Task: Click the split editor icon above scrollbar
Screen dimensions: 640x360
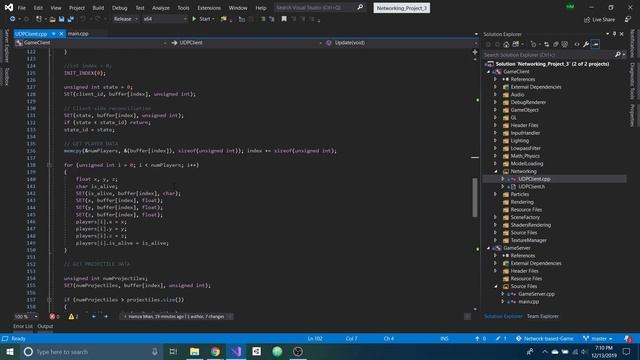Action: pos(475,52)
